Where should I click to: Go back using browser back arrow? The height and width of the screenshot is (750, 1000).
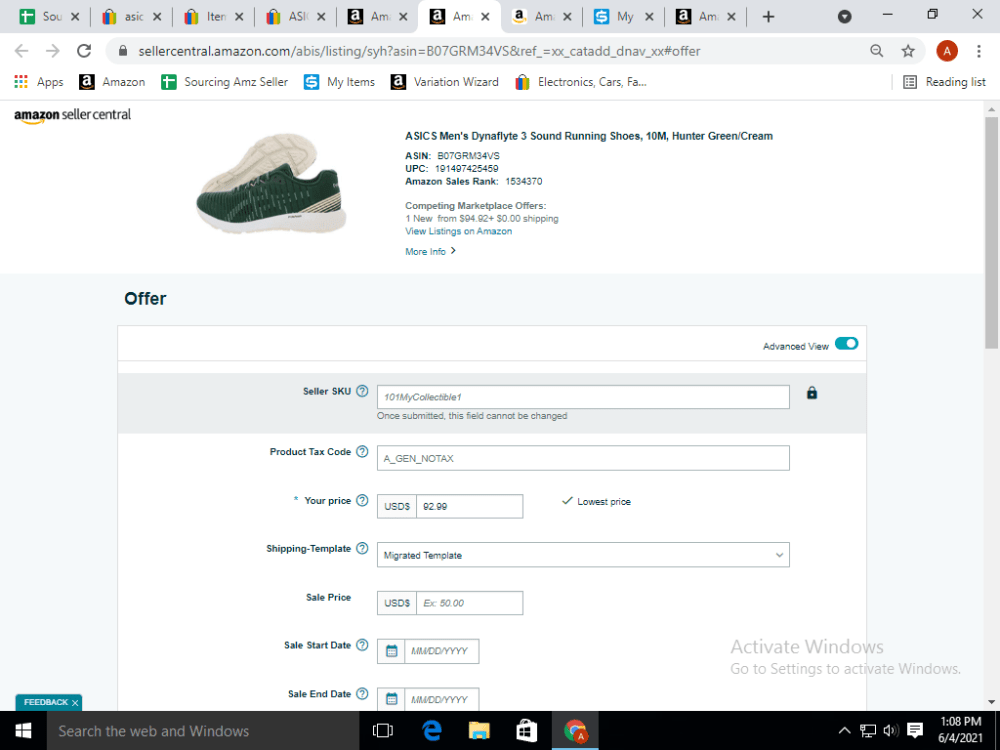[x=22, y=51]
